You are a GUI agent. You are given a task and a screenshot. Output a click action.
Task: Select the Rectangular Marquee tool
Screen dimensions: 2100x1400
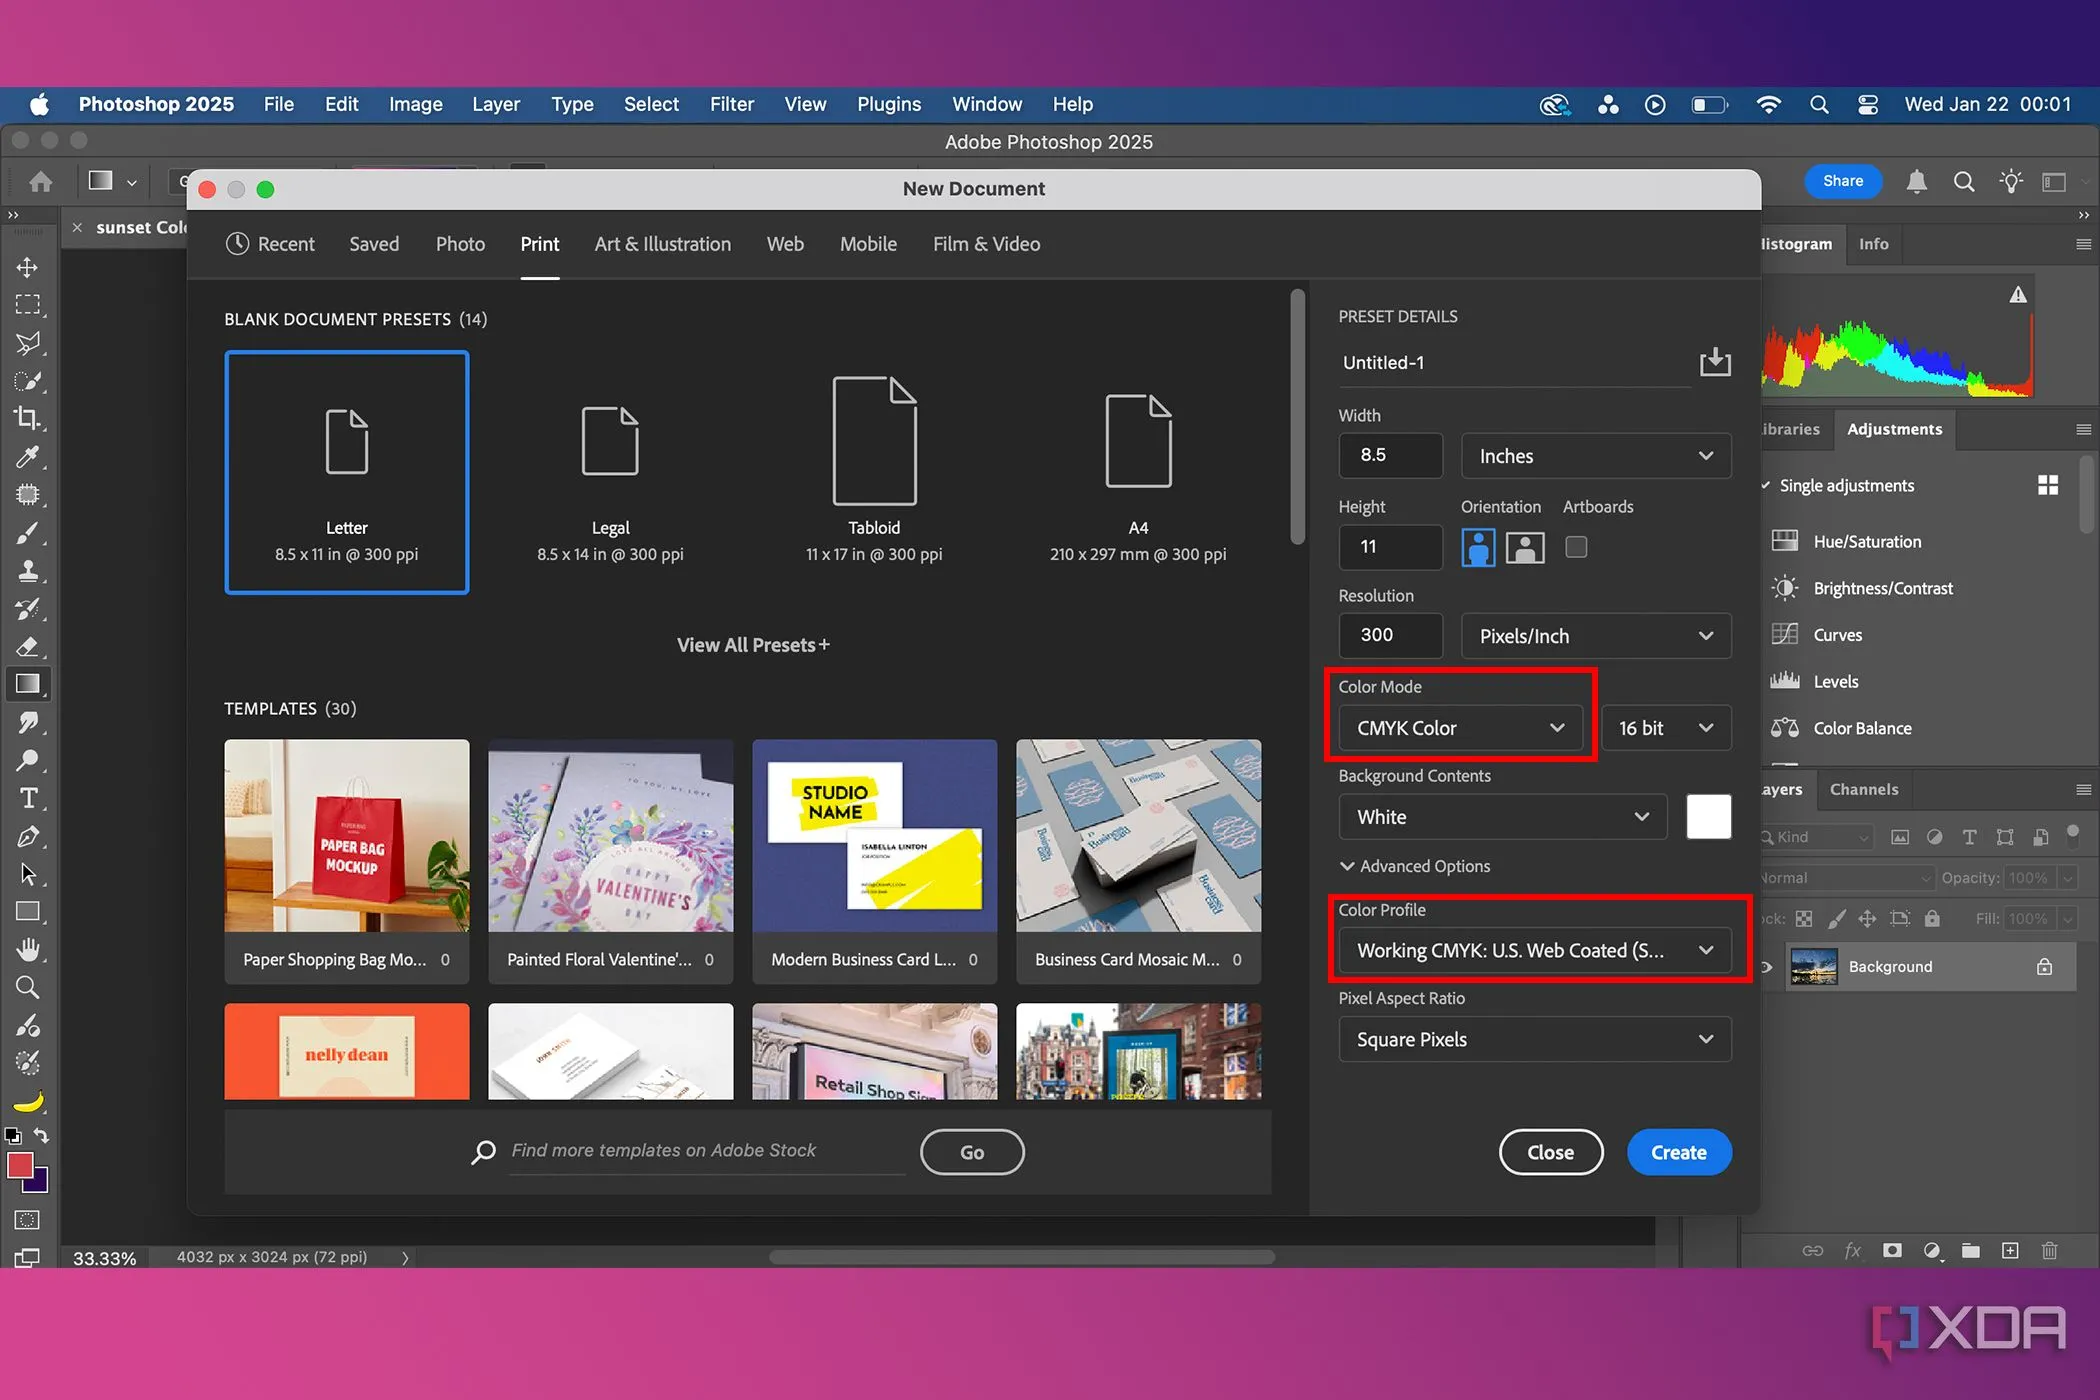click(x=27, y=304)
